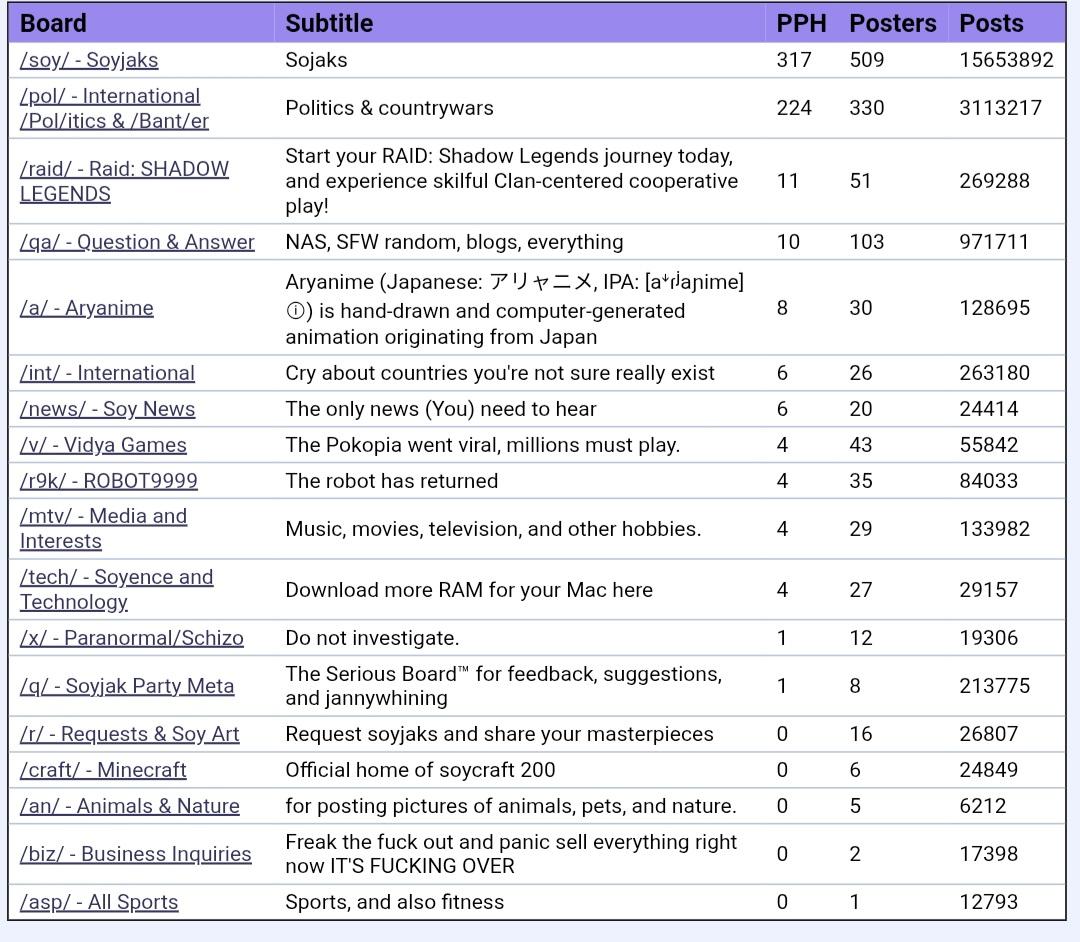Visit the /tech/ Soyence and Technology board
Screen dimensions: 1080x942
[116, 577]
